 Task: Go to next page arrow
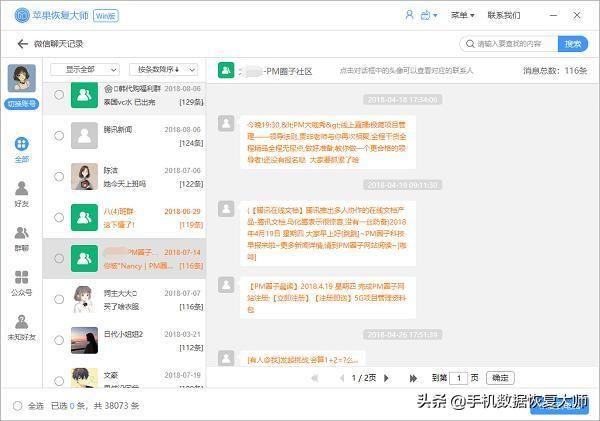pyautogui.click(x=386, y=378)
